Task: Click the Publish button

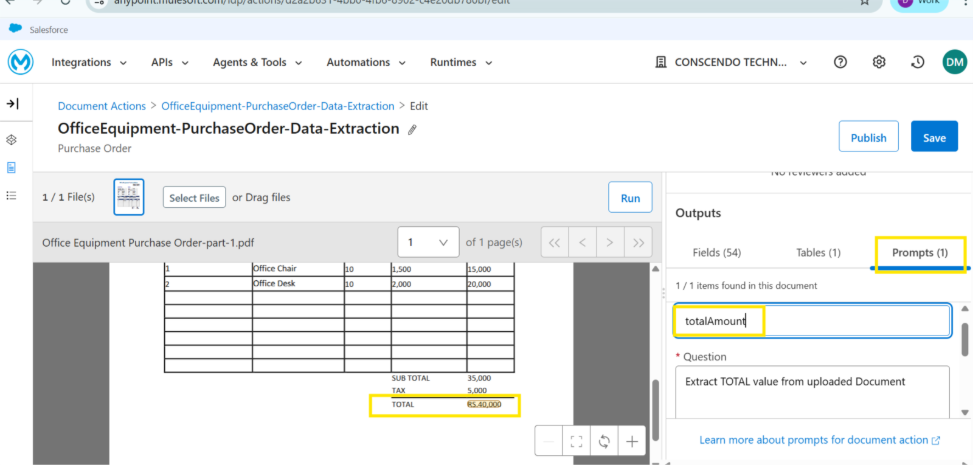Action: tap(868, 137)
